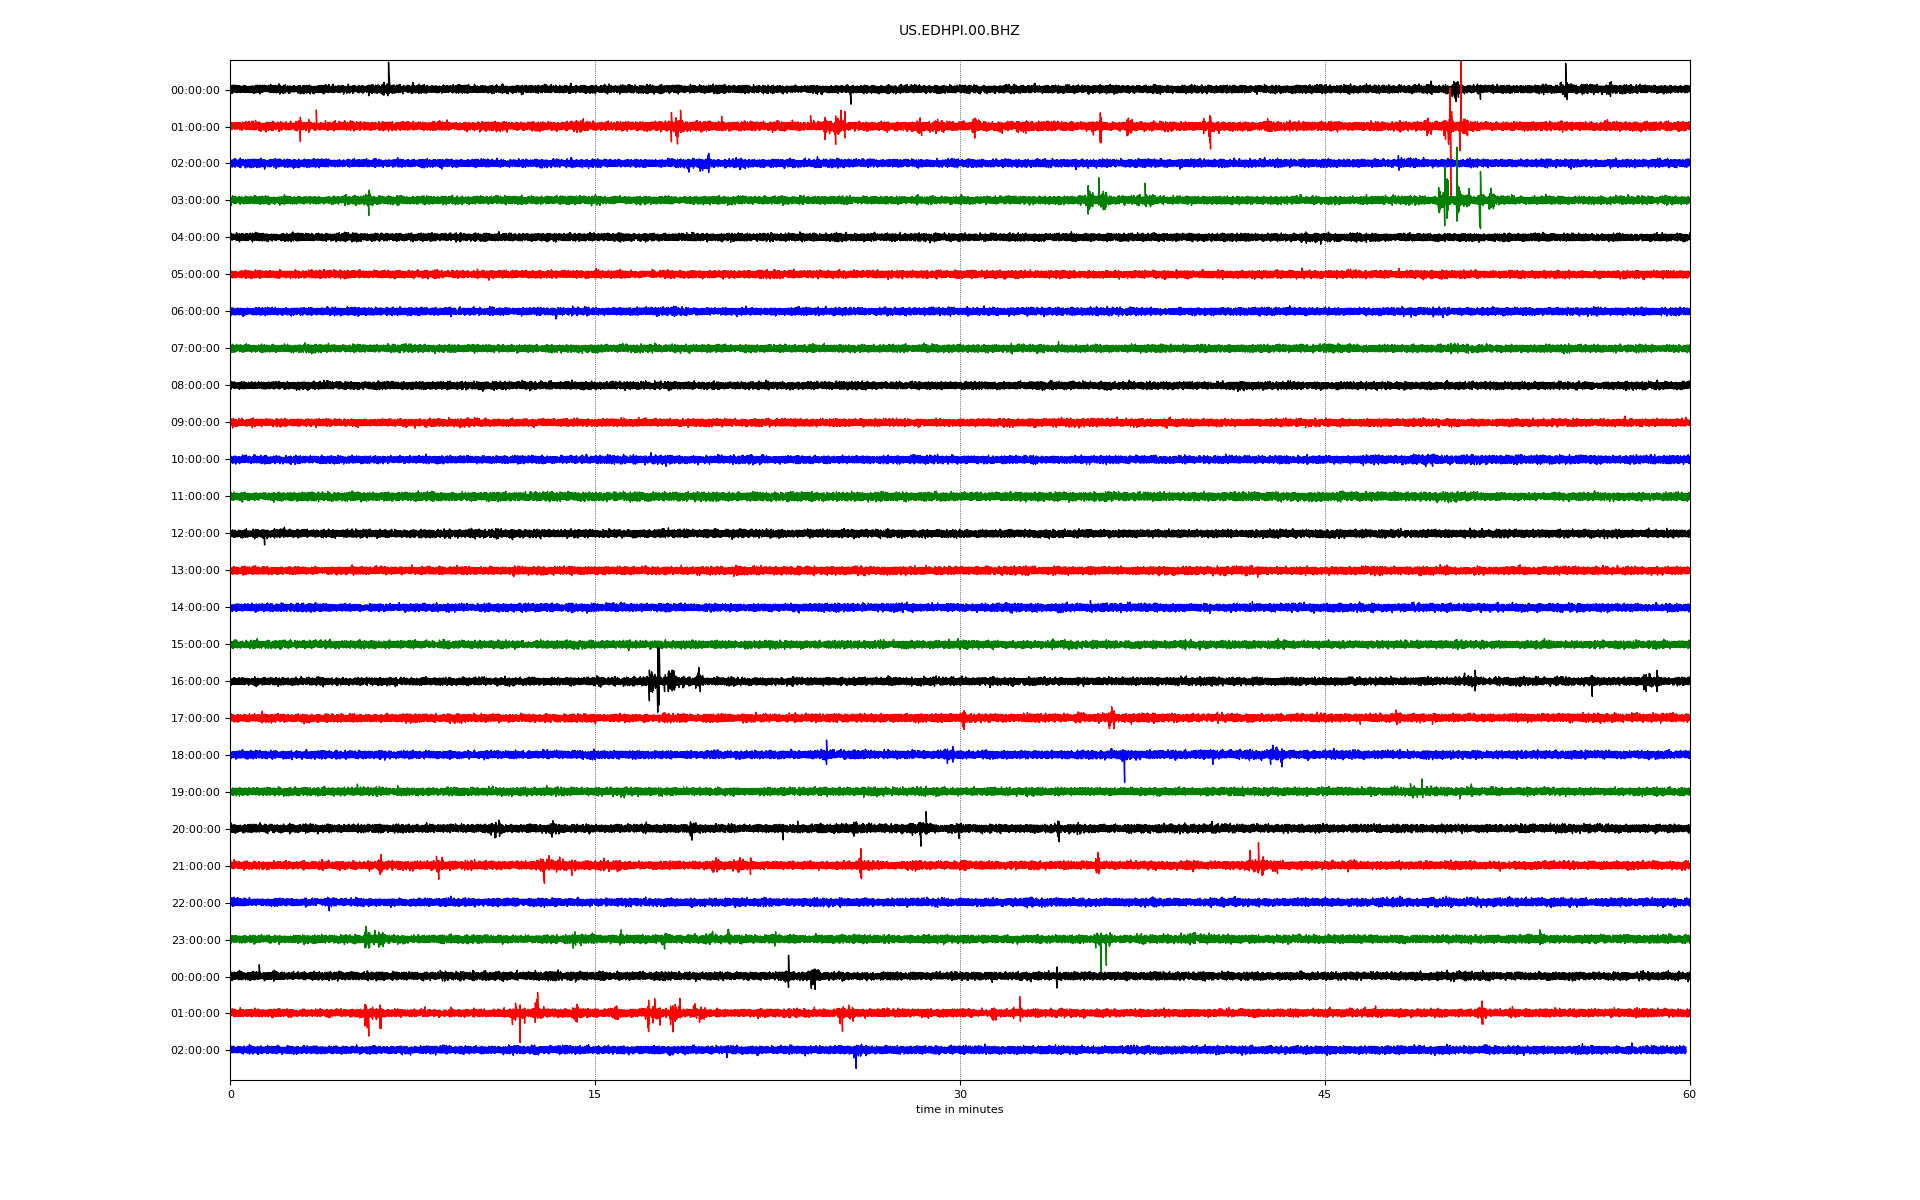Click the 03:00:00 green trace label
The width and height of the screenshot is (1920, 1200).
195,201
